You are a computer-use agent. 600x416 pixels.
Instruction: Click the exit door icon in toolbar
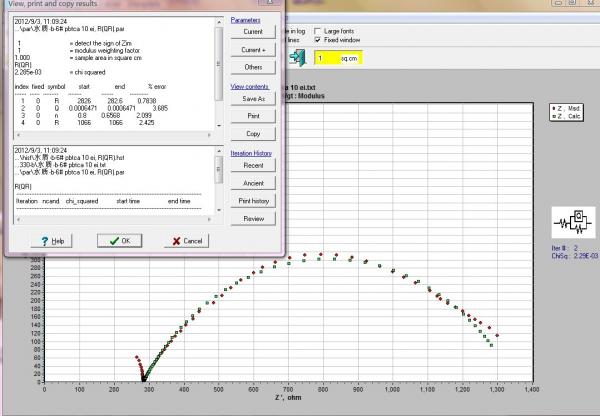[x=297, y=59]
